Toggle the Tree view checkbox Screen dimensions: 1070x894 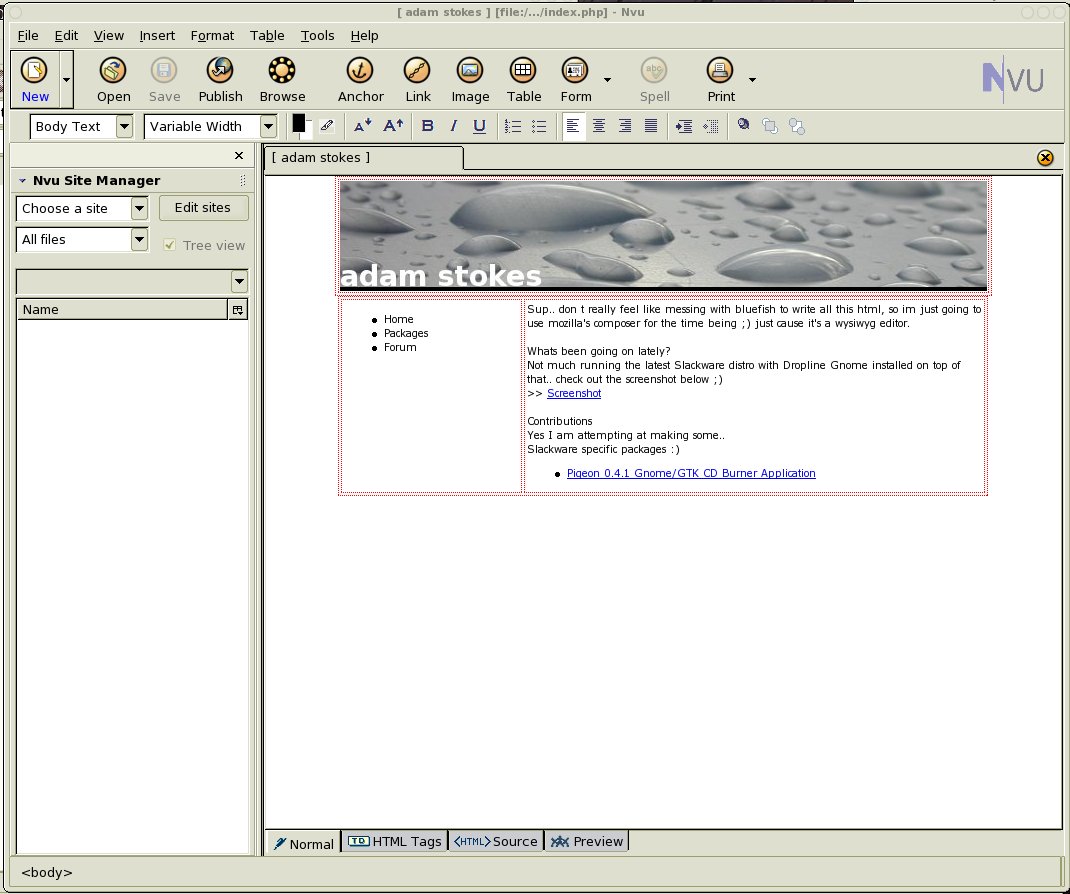pos(170,245)
